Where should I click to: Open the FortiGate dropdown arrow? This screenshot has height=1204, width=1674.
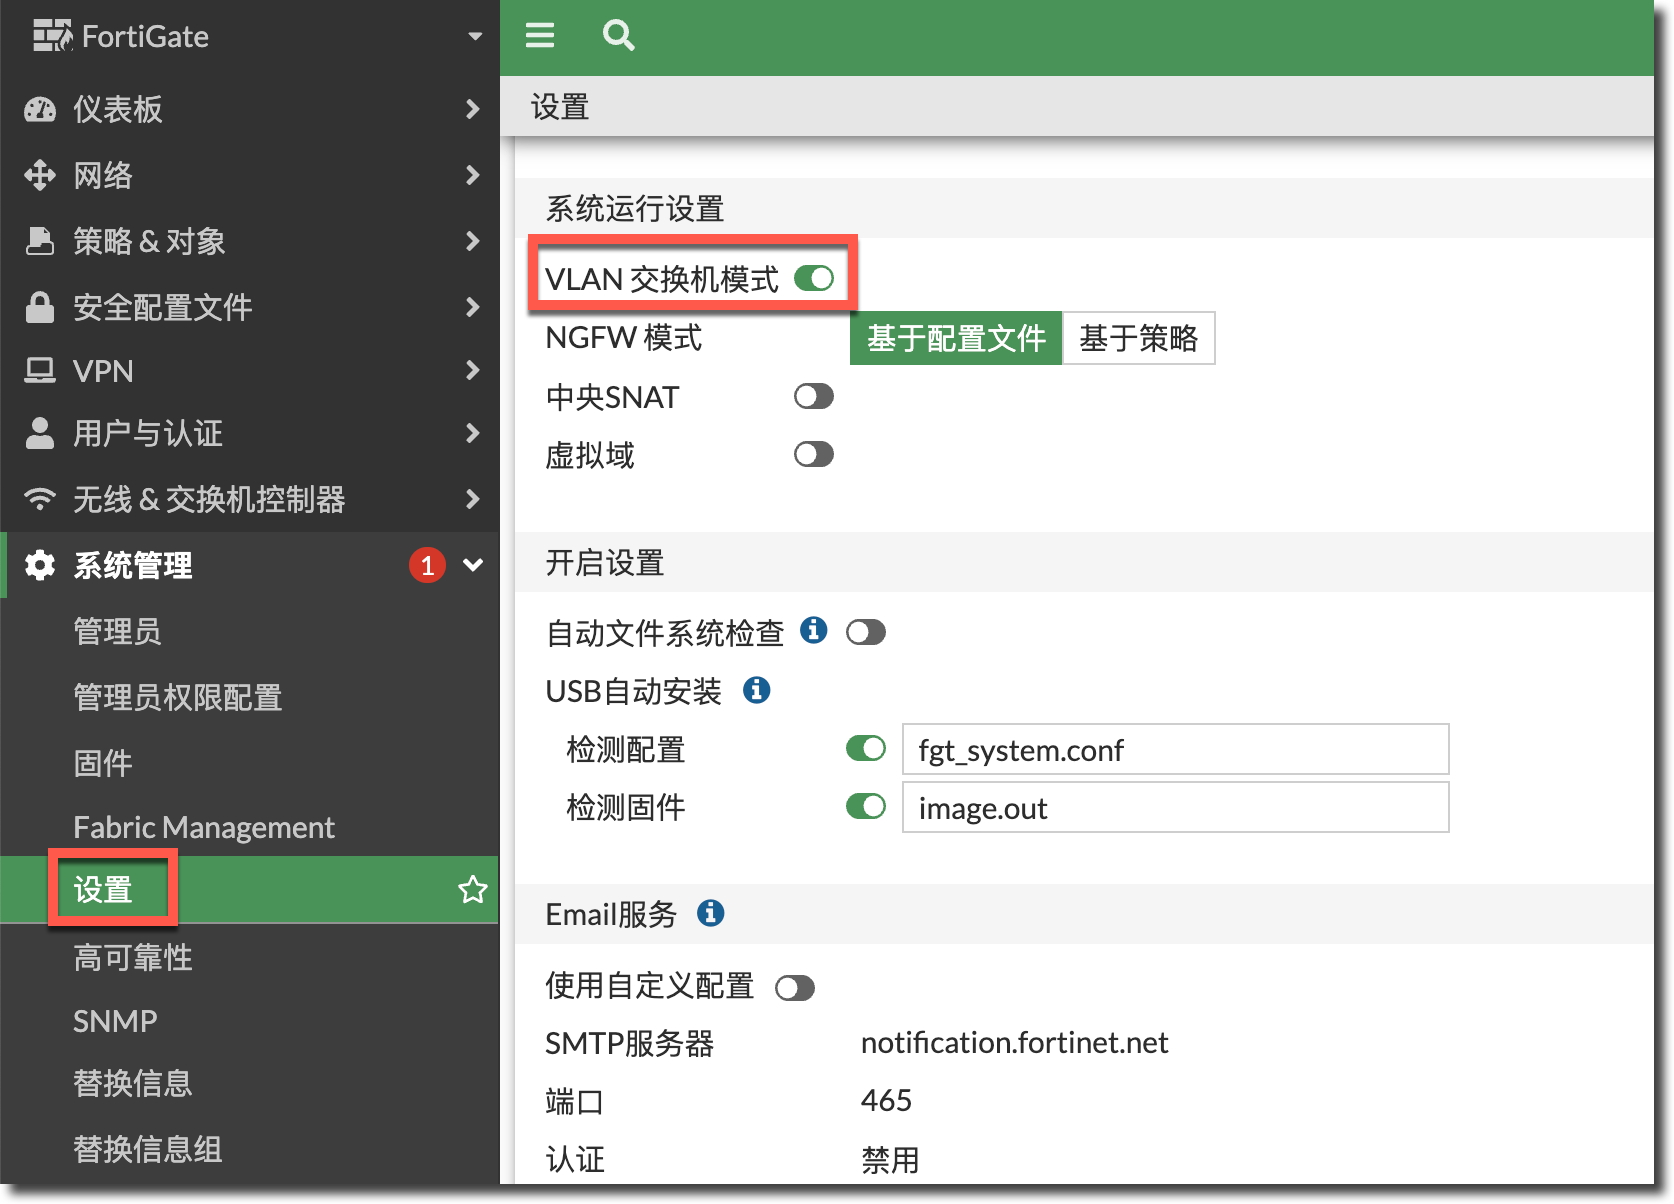coord(475,36)
